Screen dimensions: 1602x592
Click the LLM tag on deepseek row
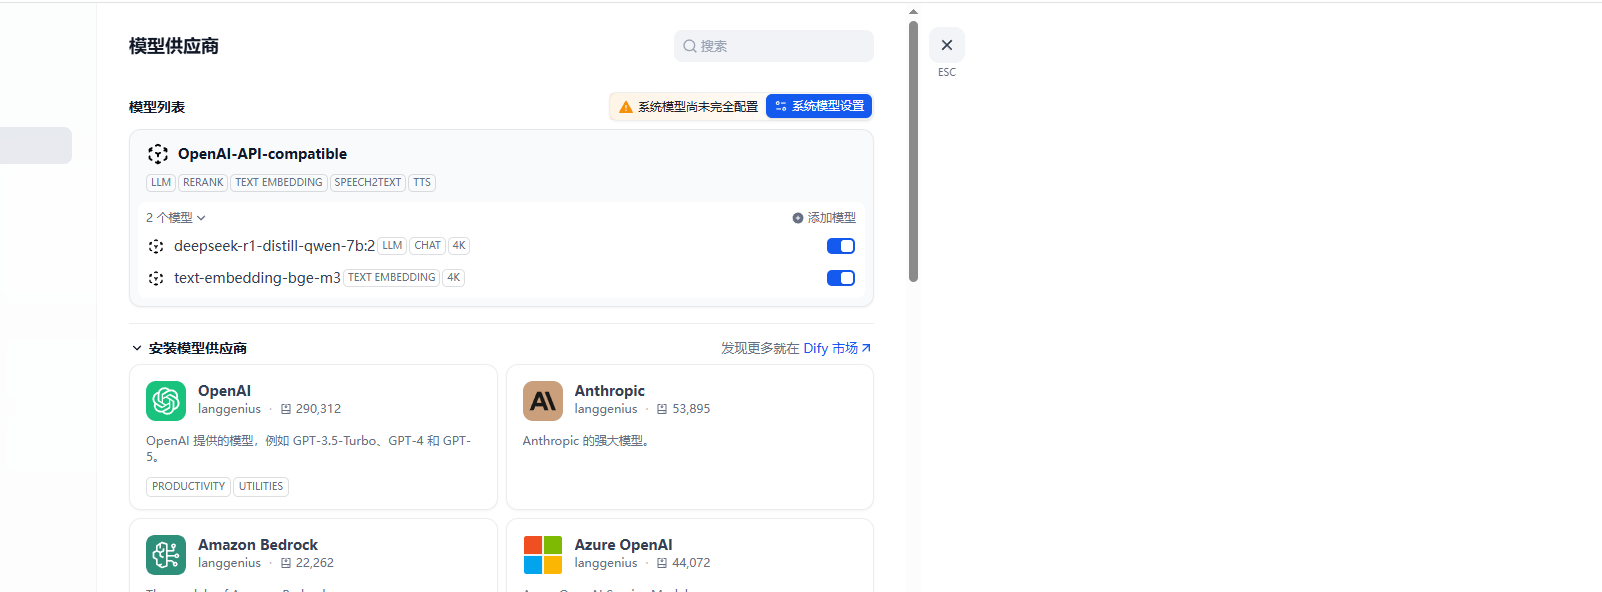click(x=392, y=246)
